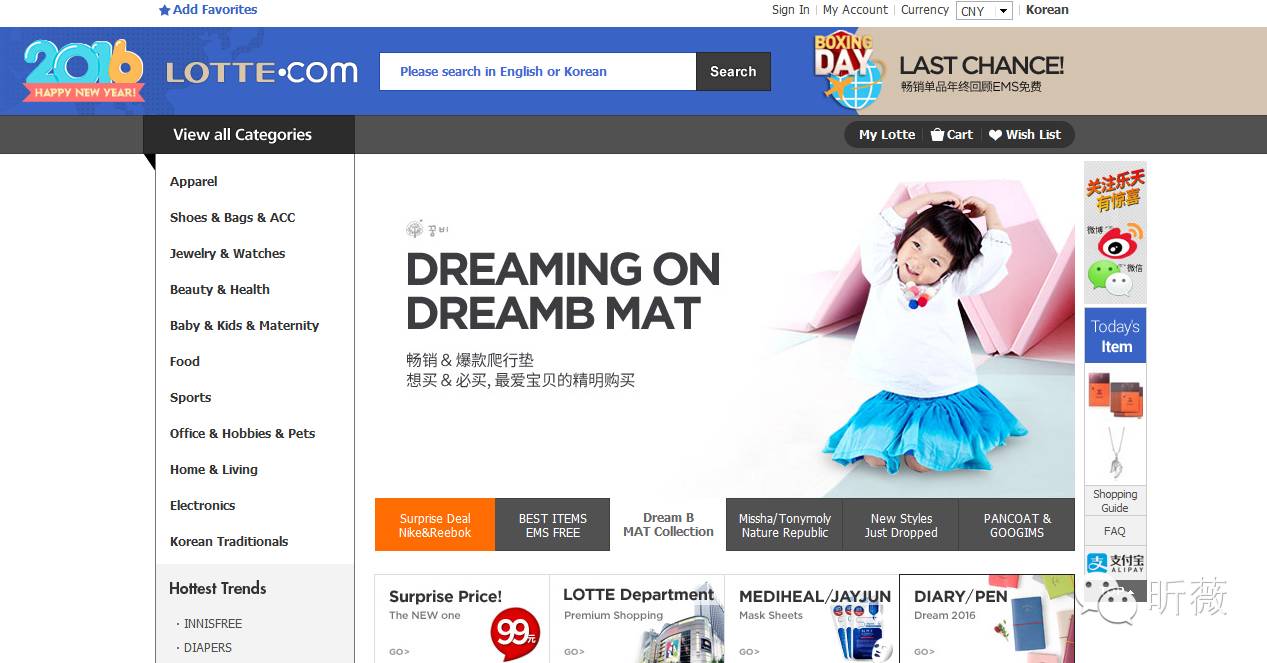Image resolution: width=1267 pixels, height=663 pixels.
Task: Open the Sports category
Action: [x=191, y=398]
